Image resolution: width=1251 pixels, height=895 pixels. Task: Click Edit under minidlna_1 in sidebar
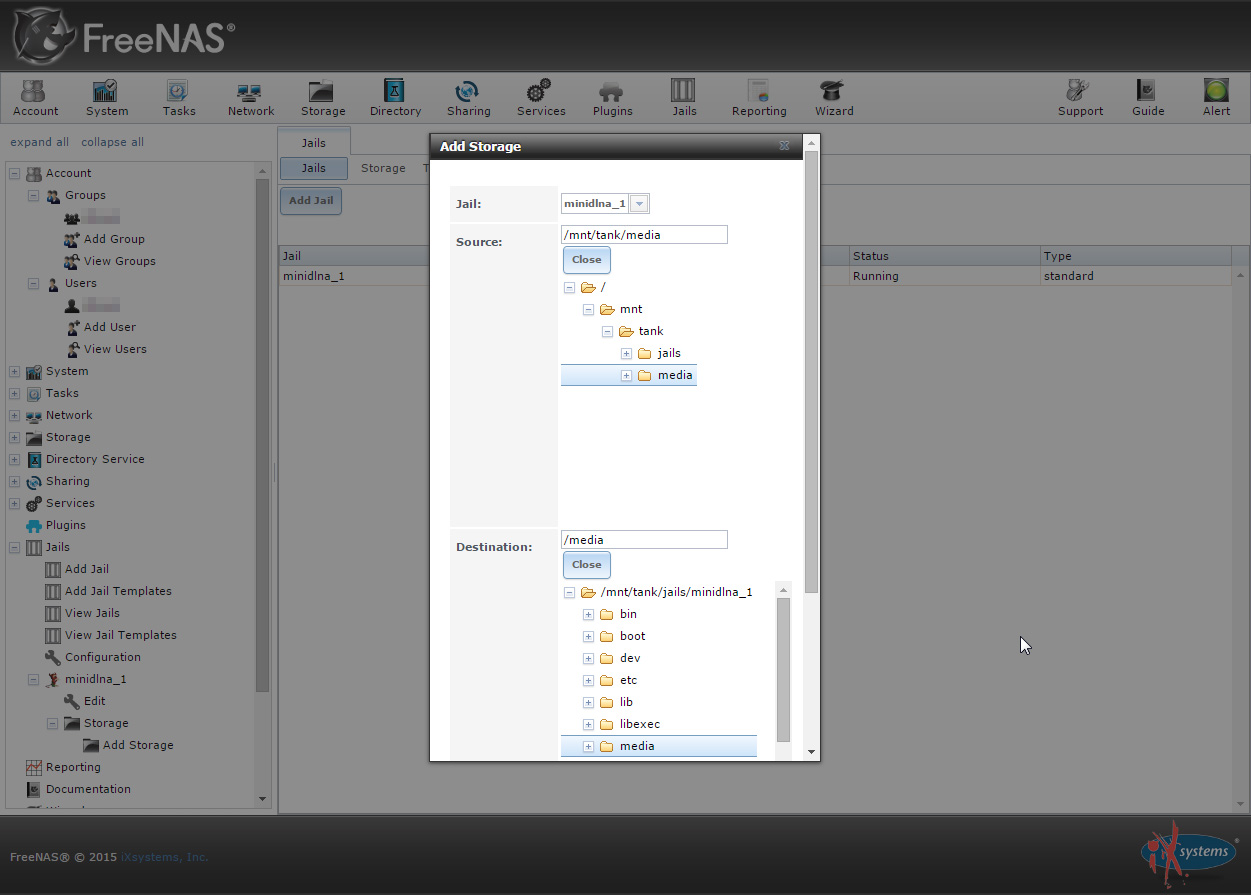click(94, 701)
